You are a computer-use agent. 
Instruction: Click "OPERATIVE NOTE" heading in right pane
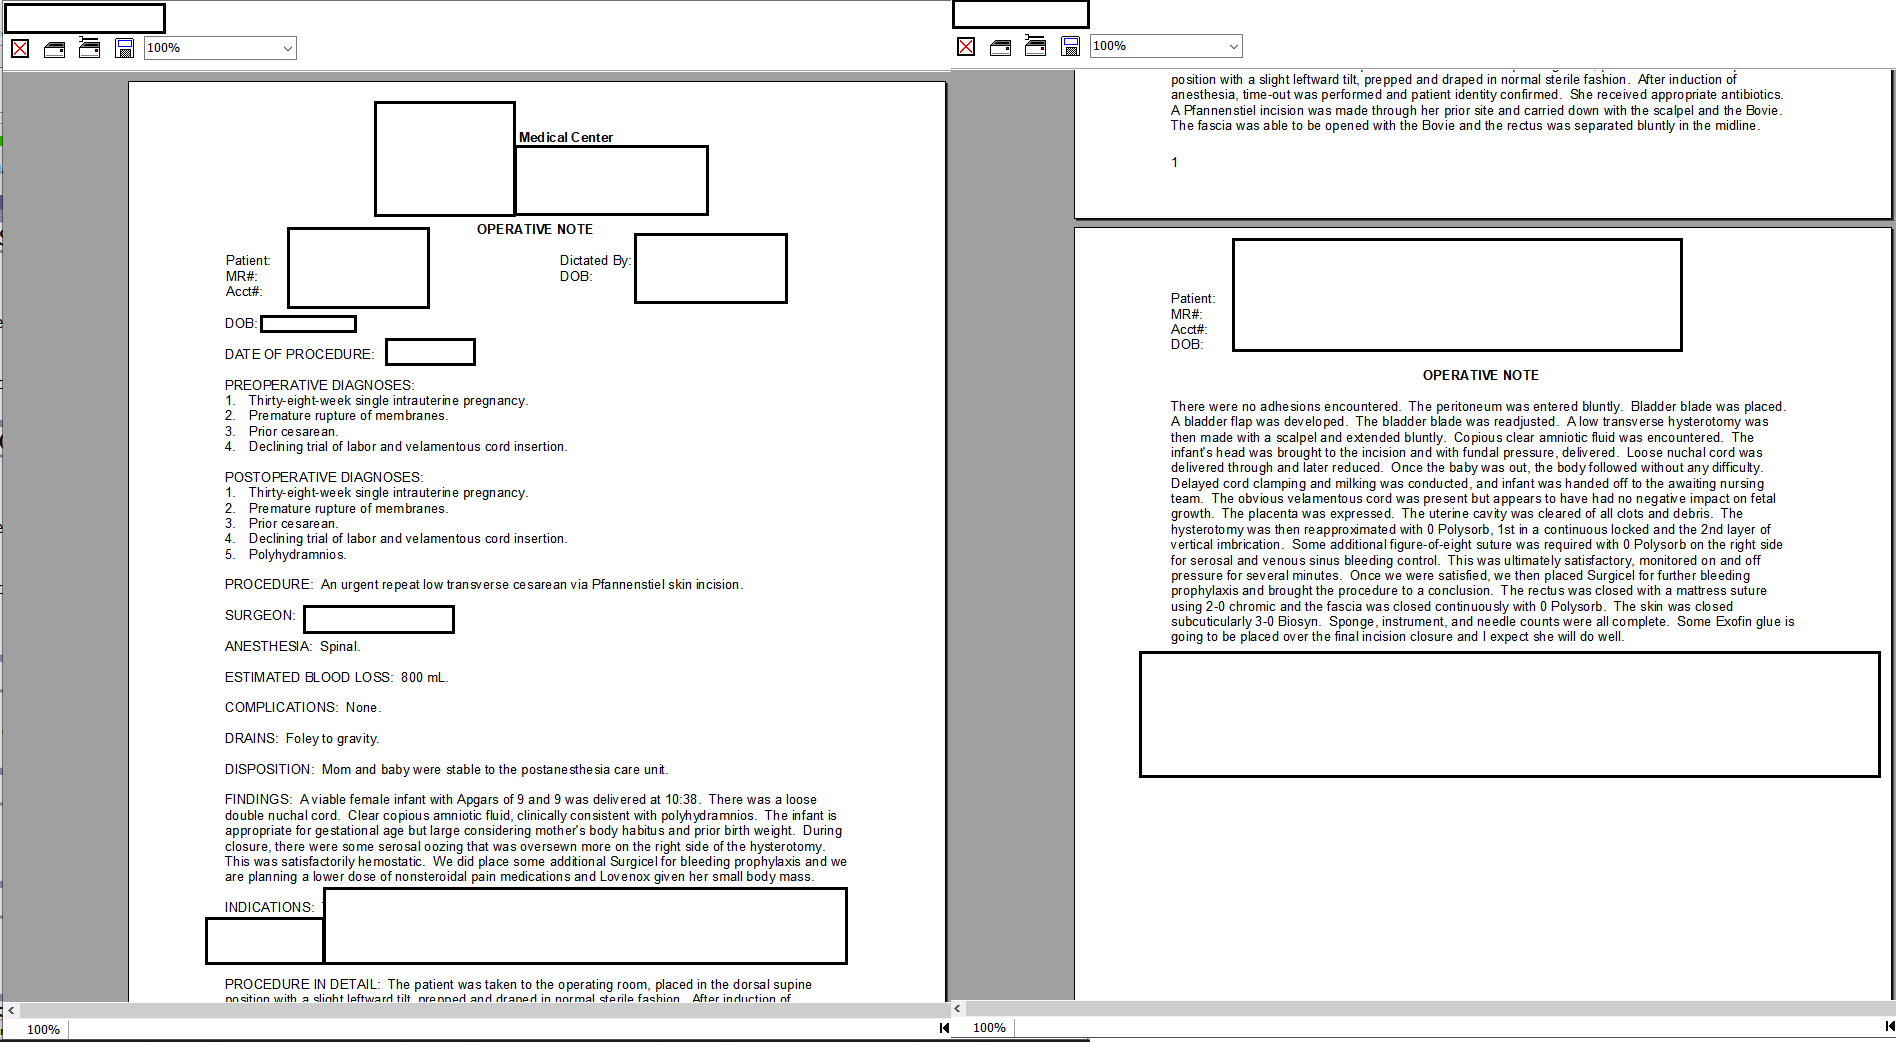click(1481, 375)
